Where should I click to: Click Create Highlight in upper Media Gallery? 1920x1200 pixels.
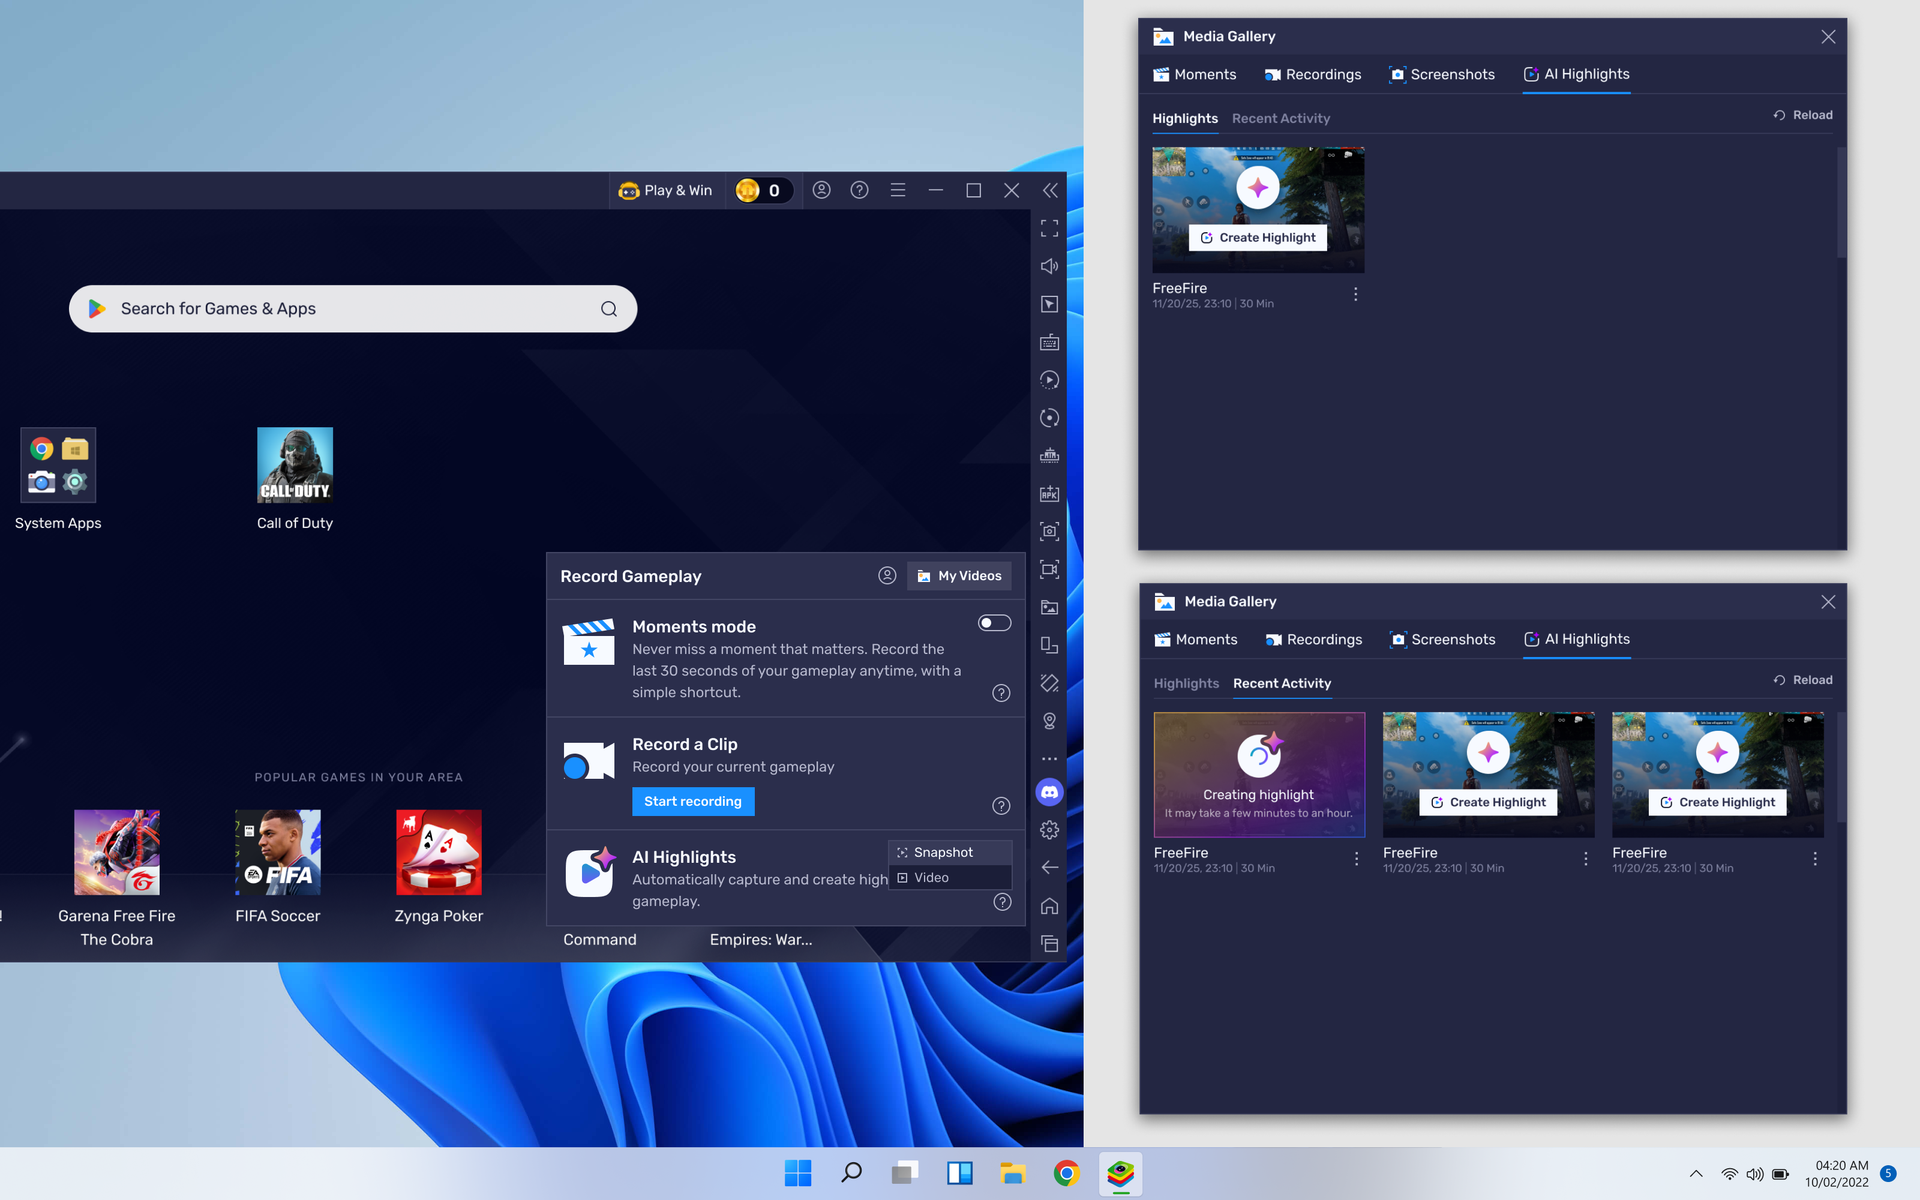1258,238
